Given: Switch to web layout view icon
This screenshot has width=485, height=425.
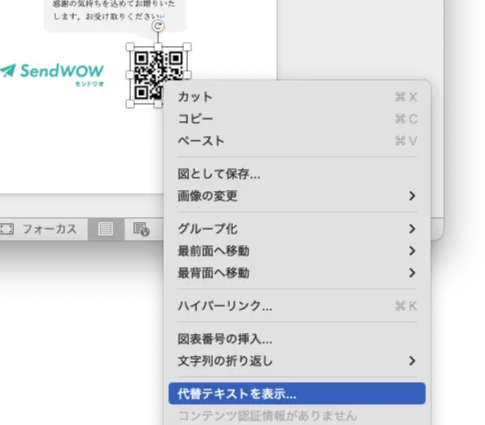Looking at the screenshot, I should tap(141, 229).
